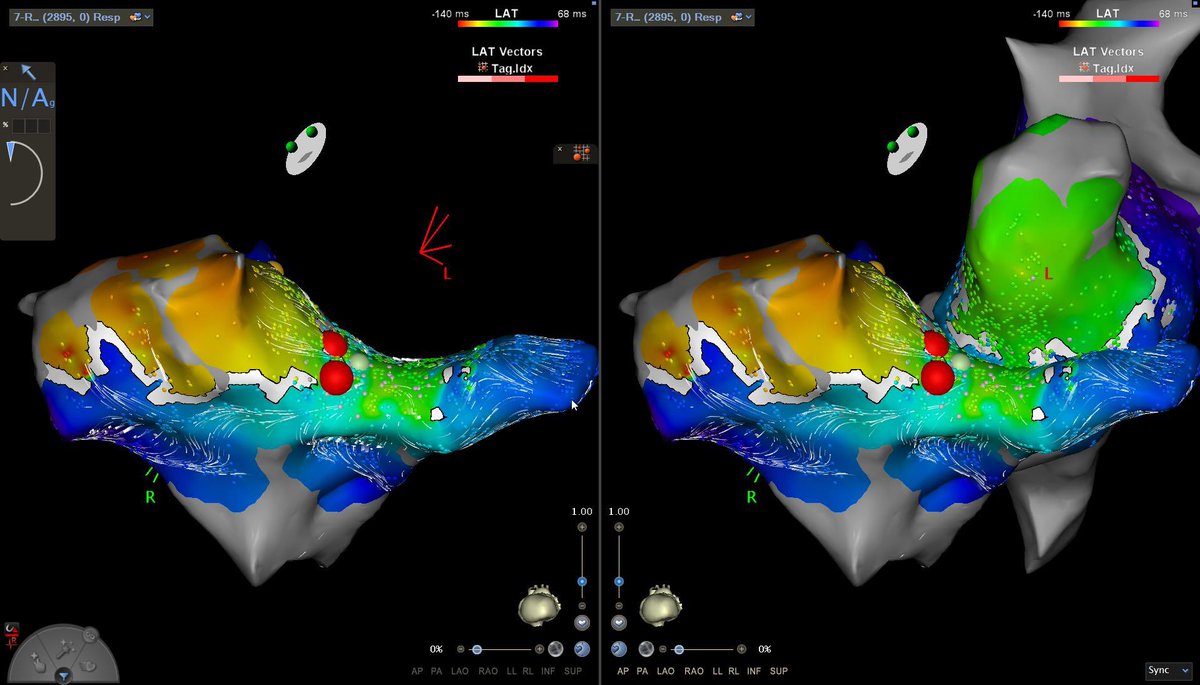Click the LAT color scale bar in left viewer
The height and width of the screenshot is (685, 1200).
(x=508, y=22)
